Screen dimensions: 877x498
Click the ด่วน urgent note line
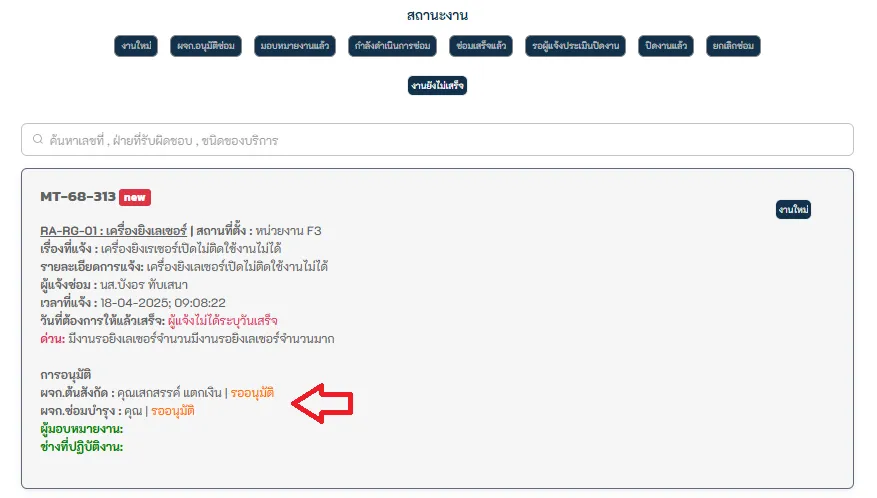coord(187,339)
